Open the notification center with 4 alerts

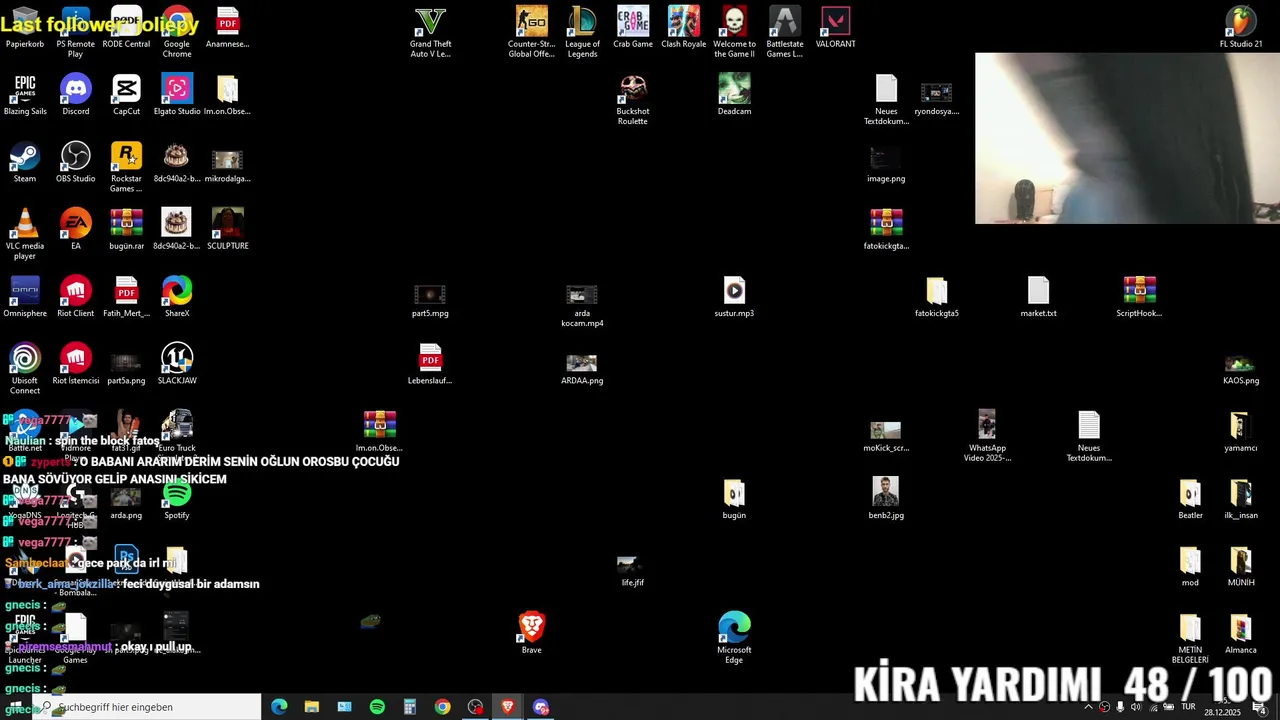pyautogui.click(x=1260, y=708)
